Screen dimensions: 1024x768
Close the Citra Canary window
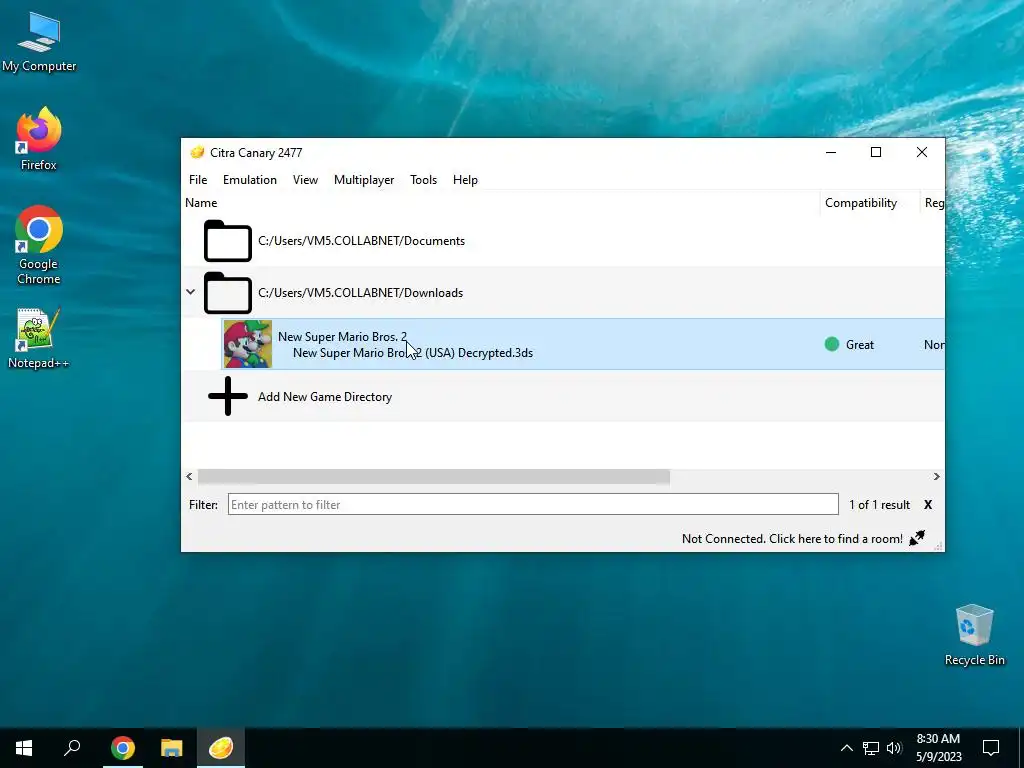pos(921,152)
